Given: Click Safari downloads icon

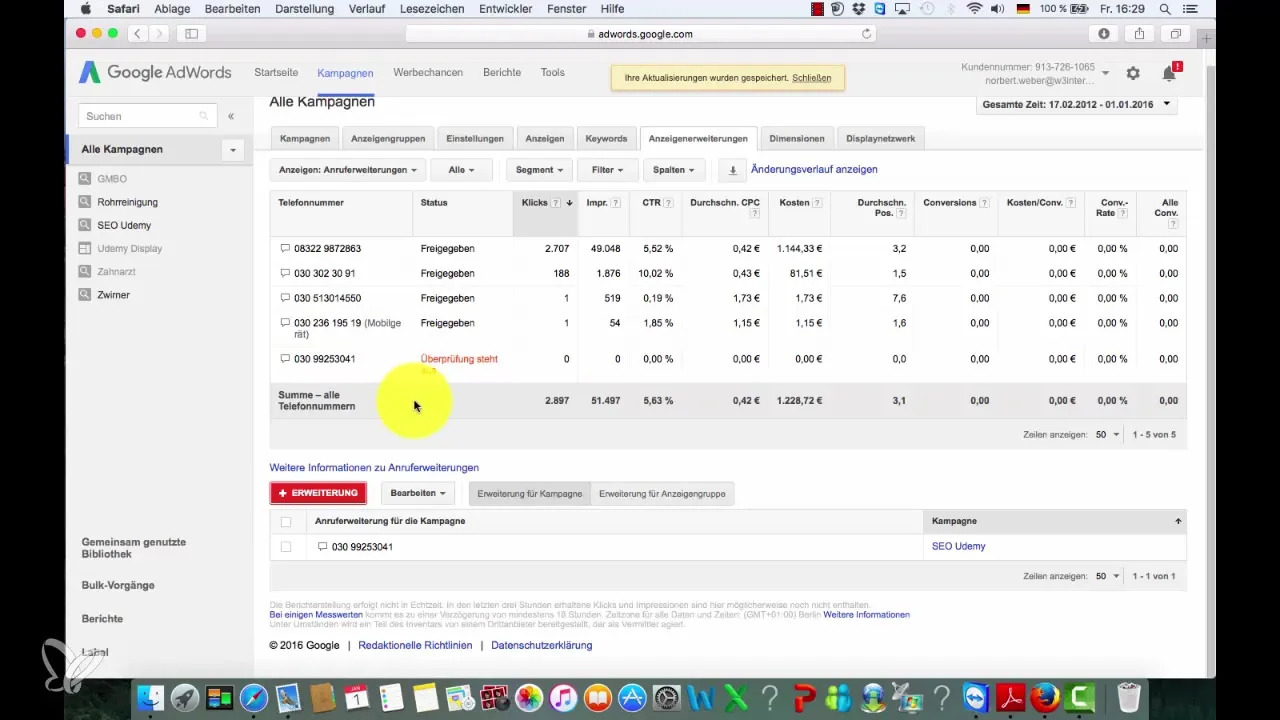Looking at the screenshot, I should (x=1104, y=33).
